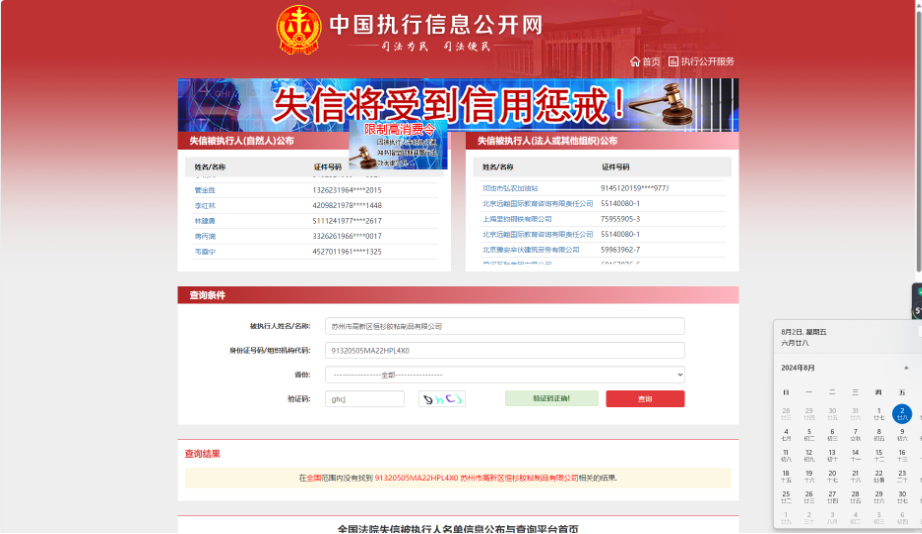Select August 18 in the calendar

click(786, 476)
